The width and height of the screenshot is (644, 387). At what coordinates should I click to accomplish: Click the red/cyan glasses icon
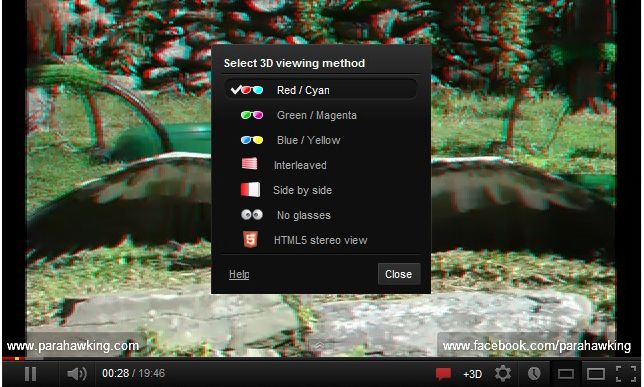click(251, 90)
